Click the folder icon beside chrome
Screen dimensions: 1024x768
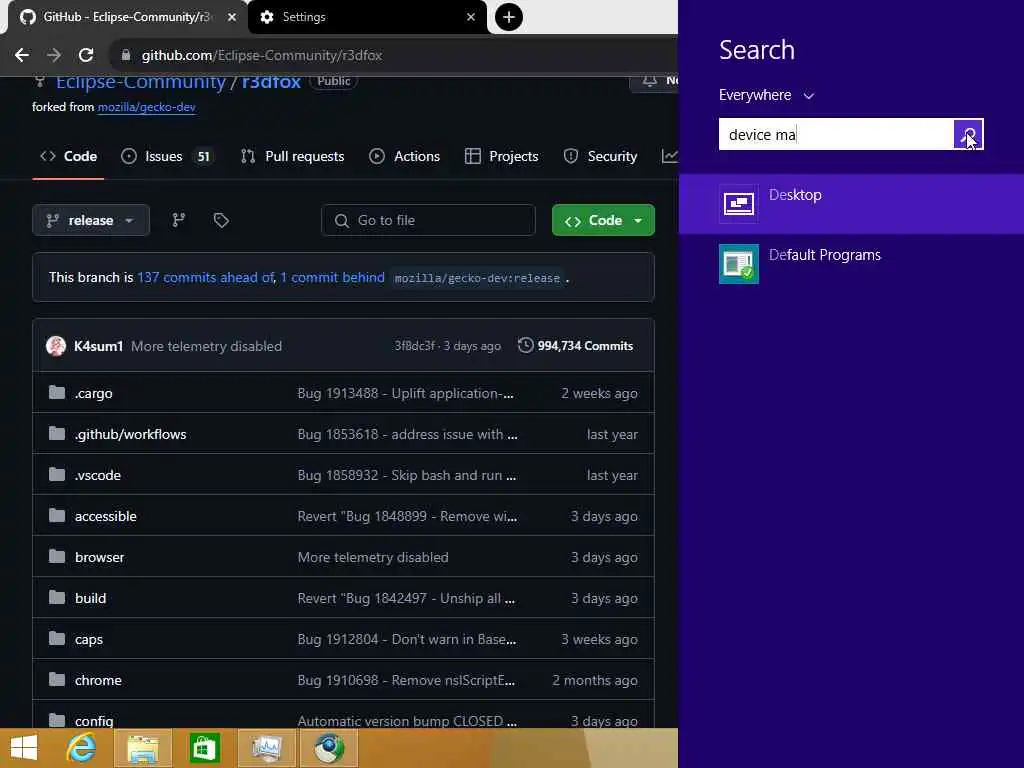(x=57, y=680)
